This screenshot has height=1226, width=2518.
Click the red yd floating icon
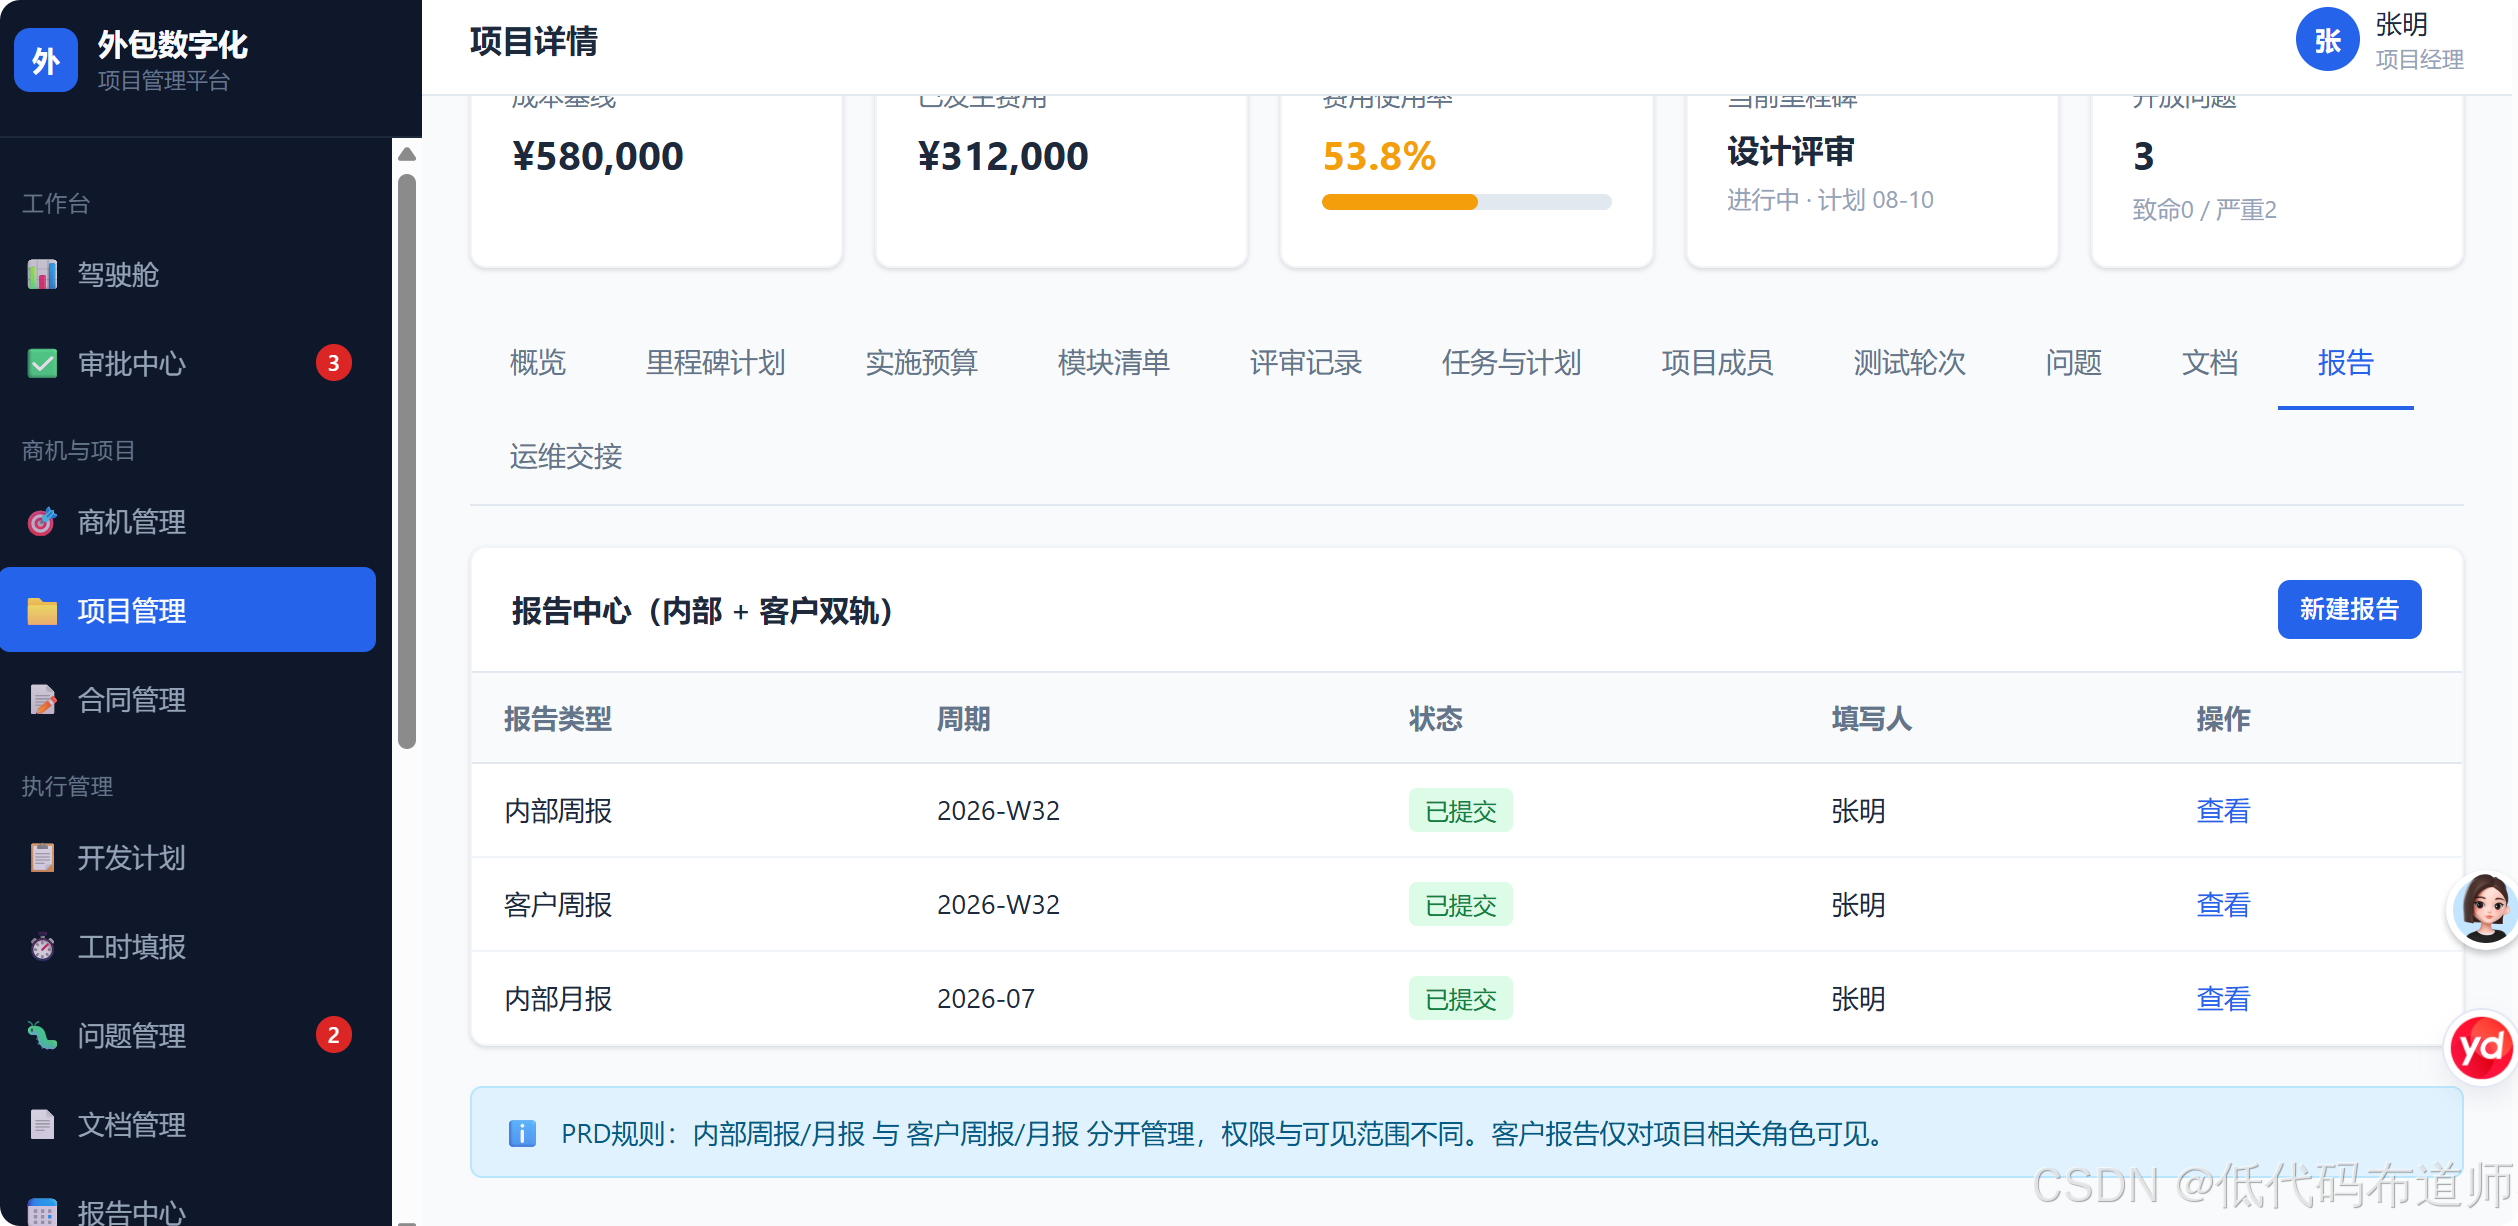pos(2482,1047)
